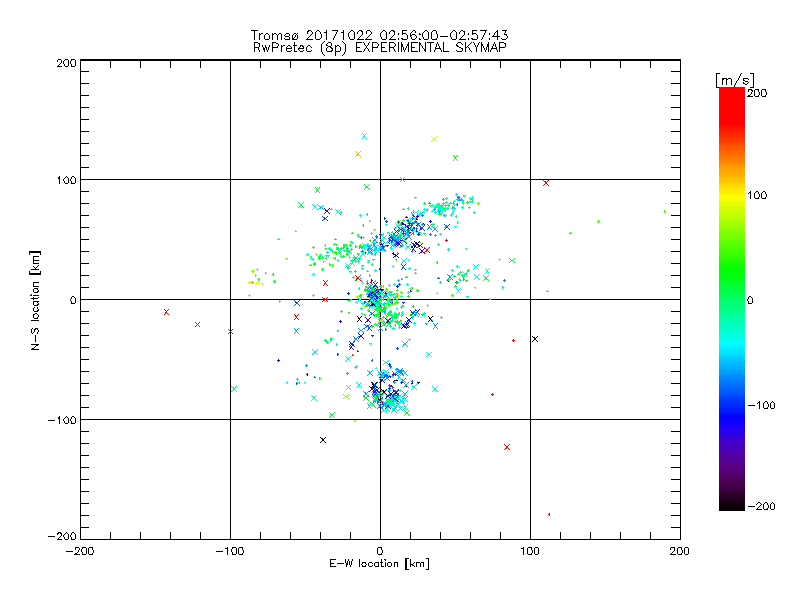The height and width of the screenshot is (600, 800).
Task: Click the black X marker below the -100 km gridline
Action: (322, 440)
